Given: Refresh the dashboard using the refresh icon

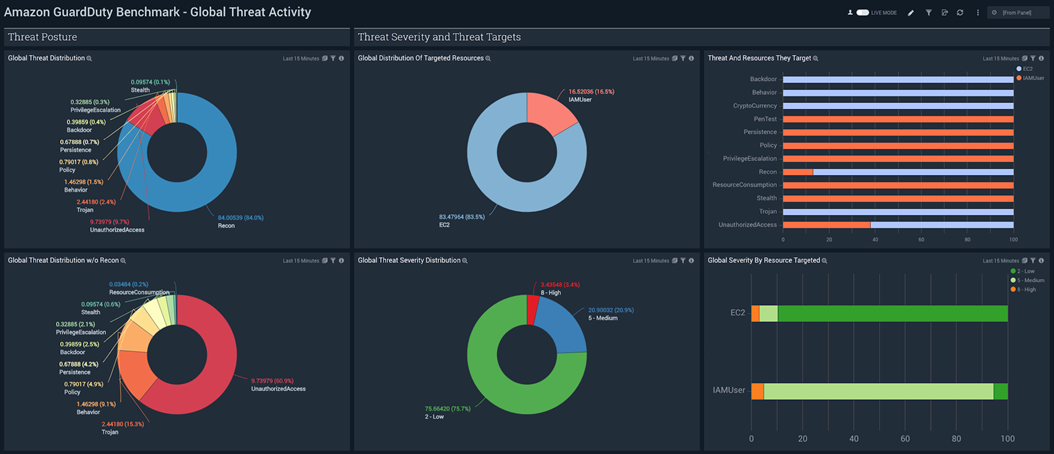Looking at the screenshot, I should [x=960, y=13].
